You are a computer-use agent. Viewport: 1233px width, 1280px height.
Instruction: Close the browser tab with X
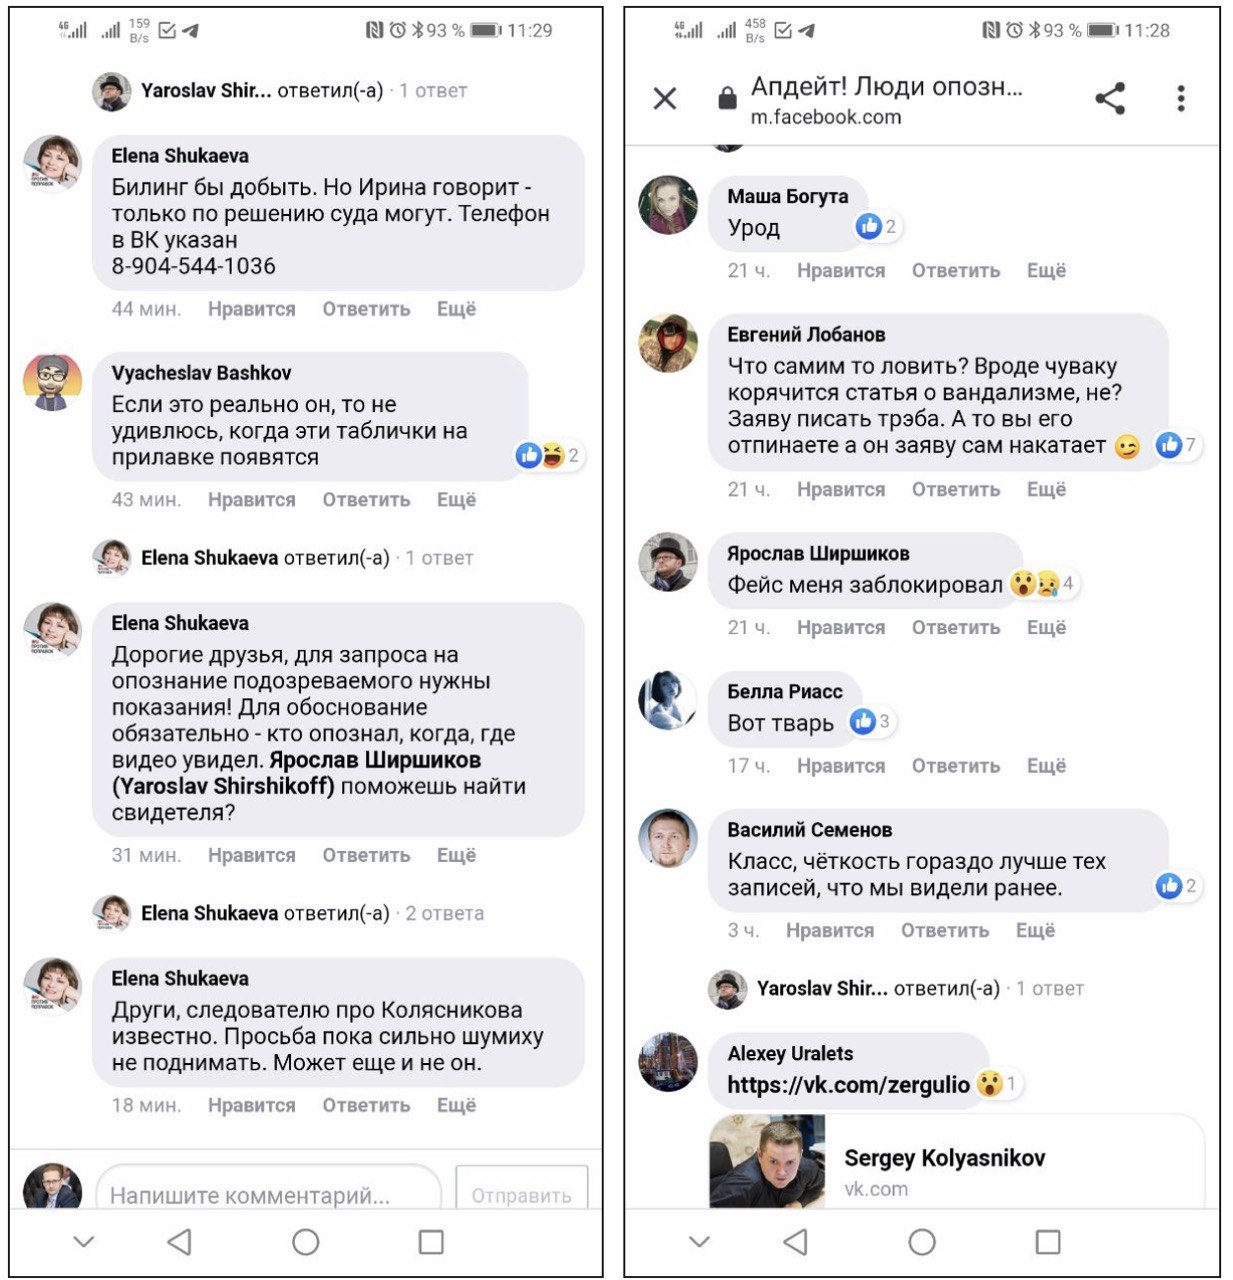665,98
